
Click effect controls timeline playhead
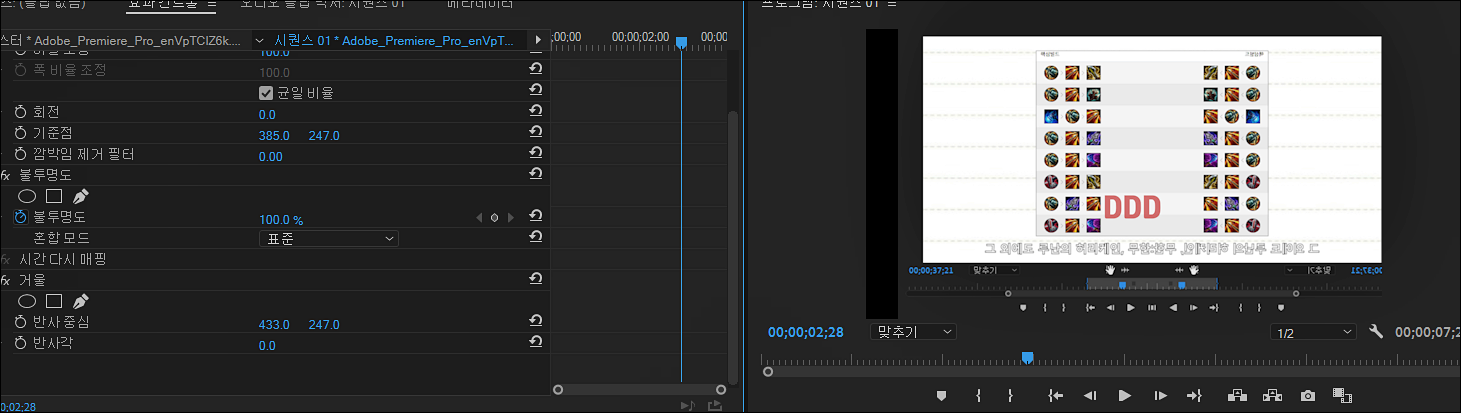click(681, 43)
